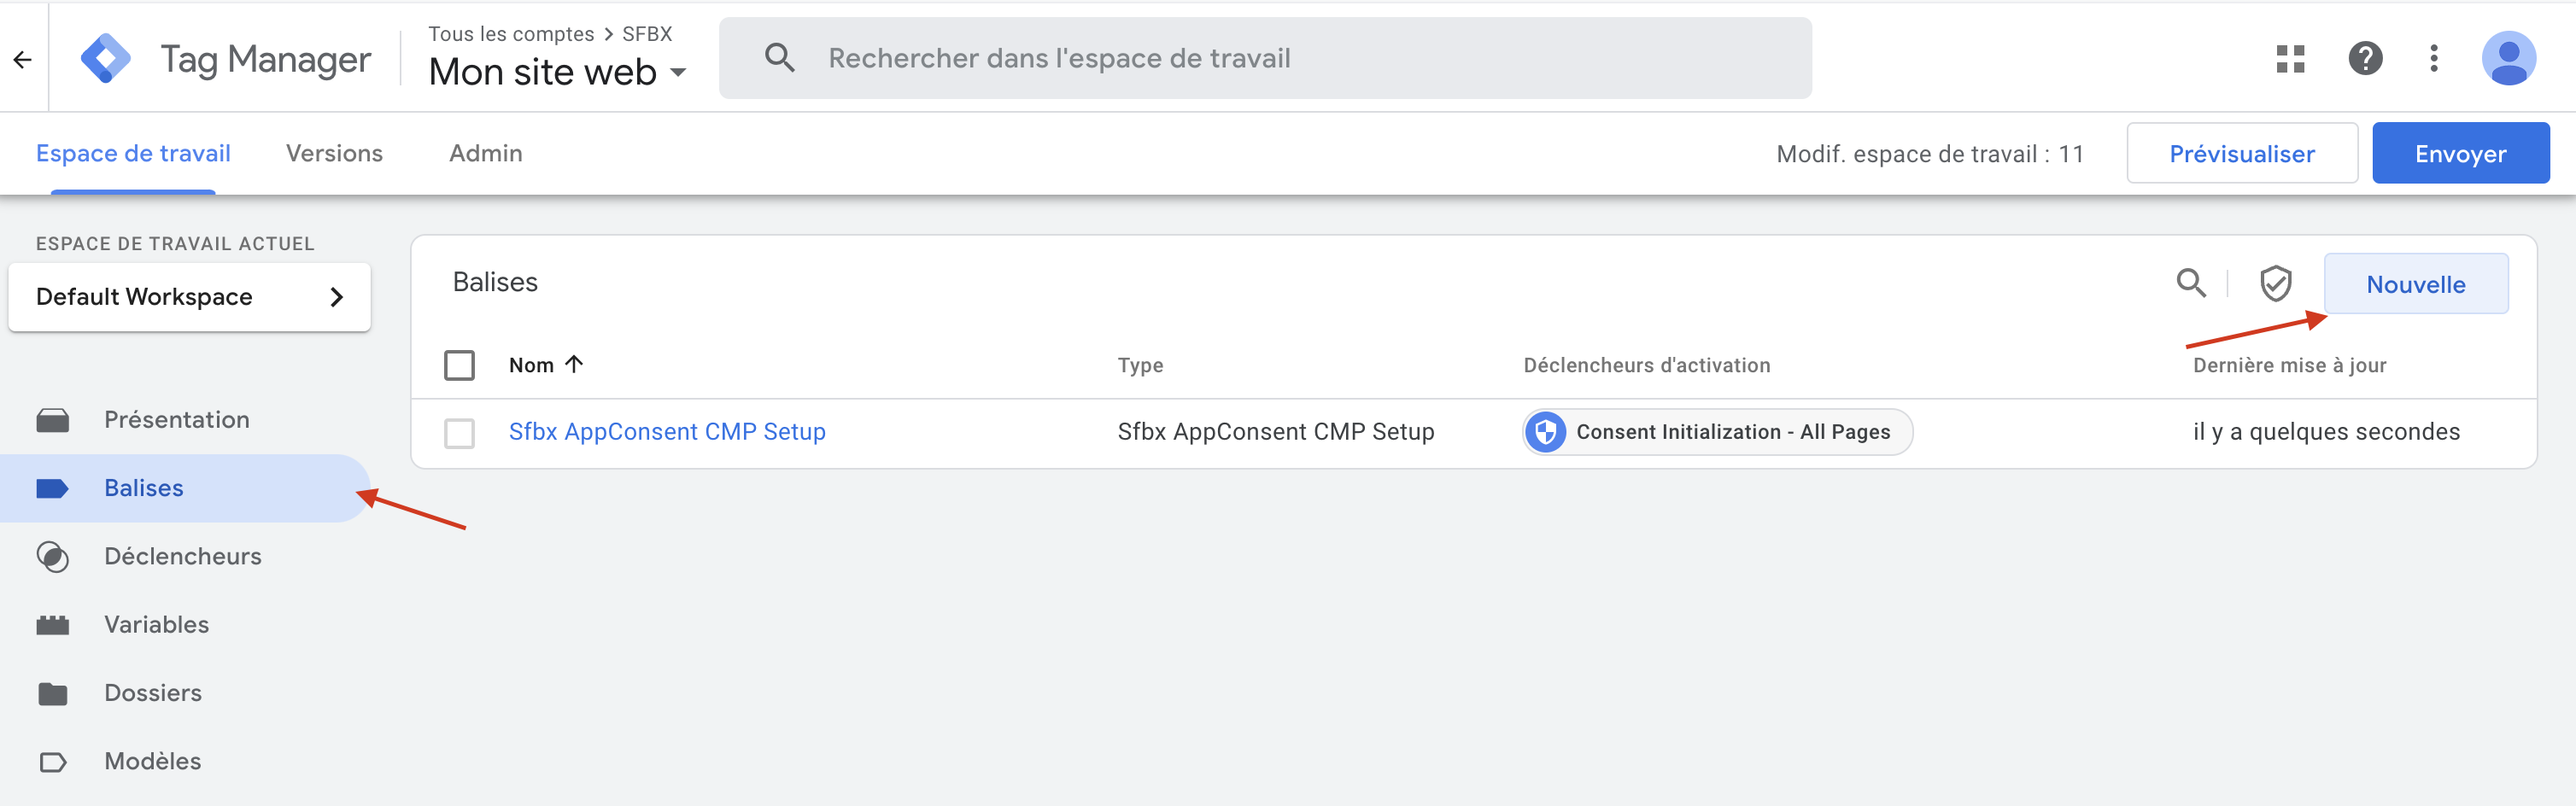This screenshot has height=806, width=2576.
Task: Toggle the Nom column sort arrow
Action: (x=575, y=364)
